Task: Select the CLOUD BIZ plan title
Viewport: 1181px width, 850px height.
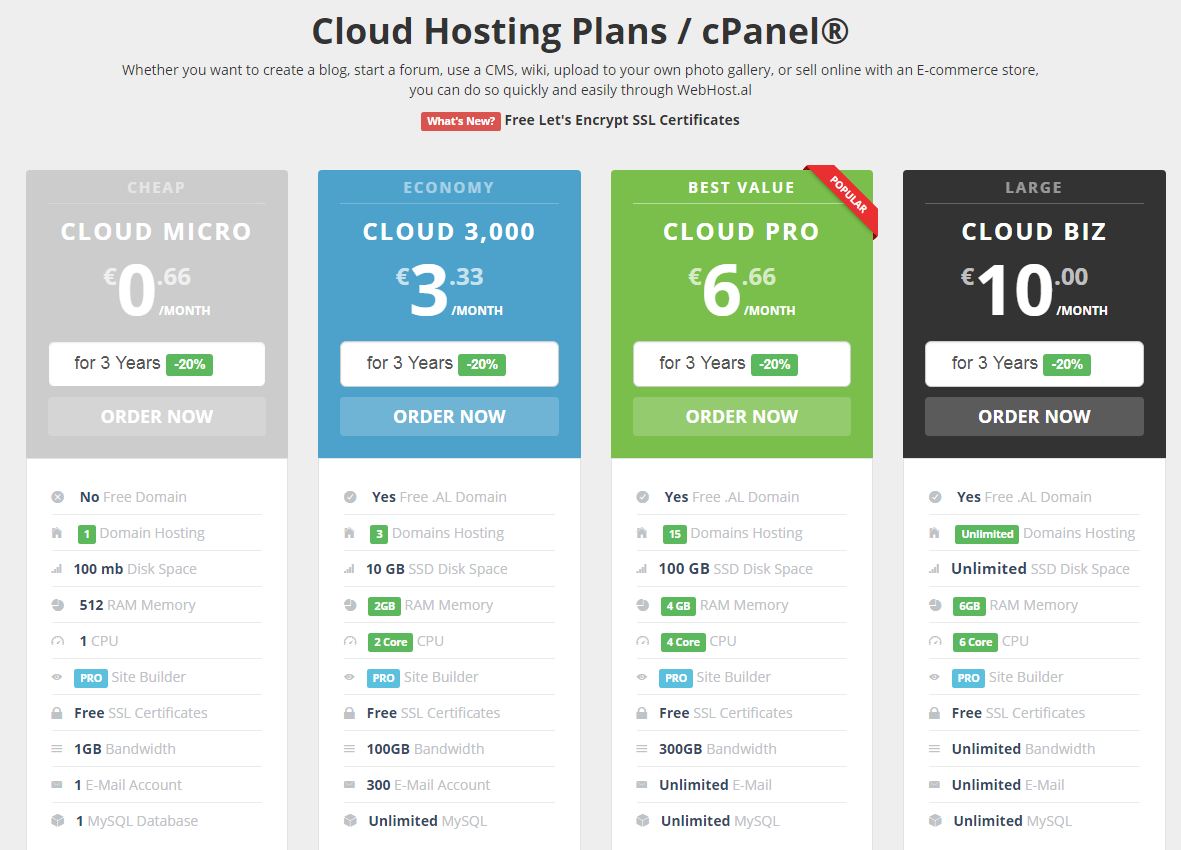Action: tap(1034, 232)
